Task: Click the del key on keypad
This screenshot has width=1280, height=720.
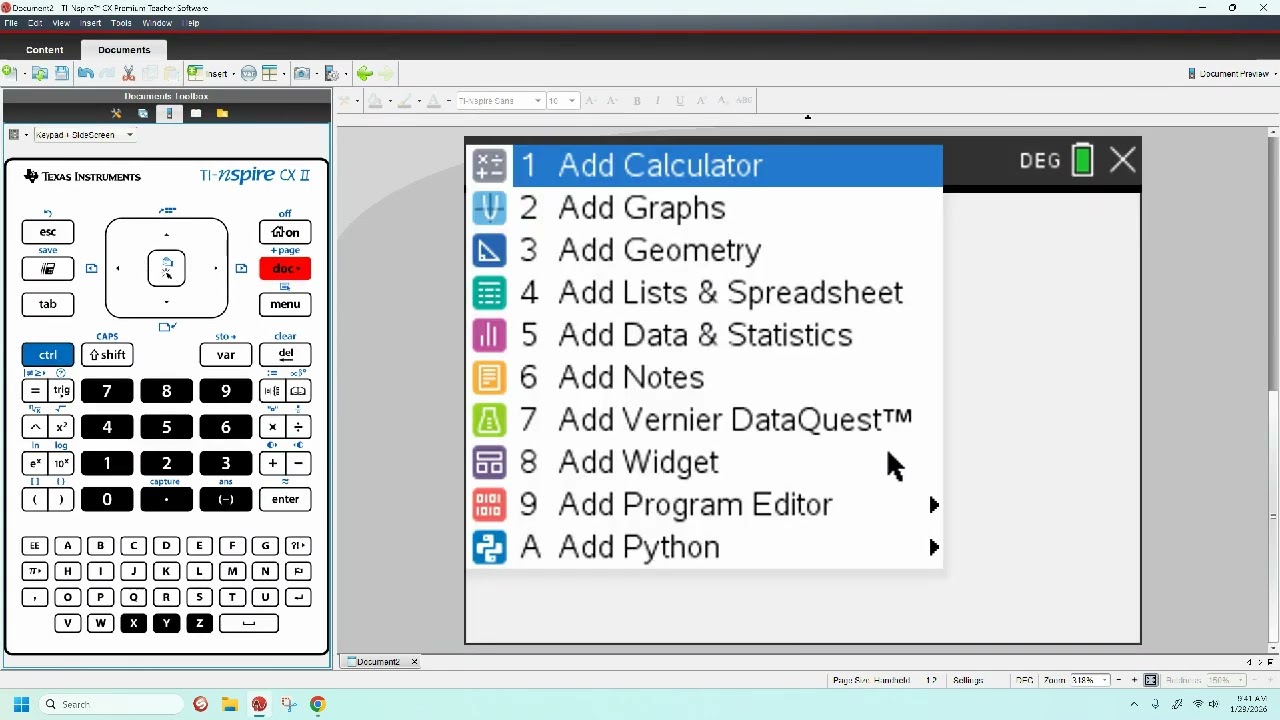Action: (285, 355)
